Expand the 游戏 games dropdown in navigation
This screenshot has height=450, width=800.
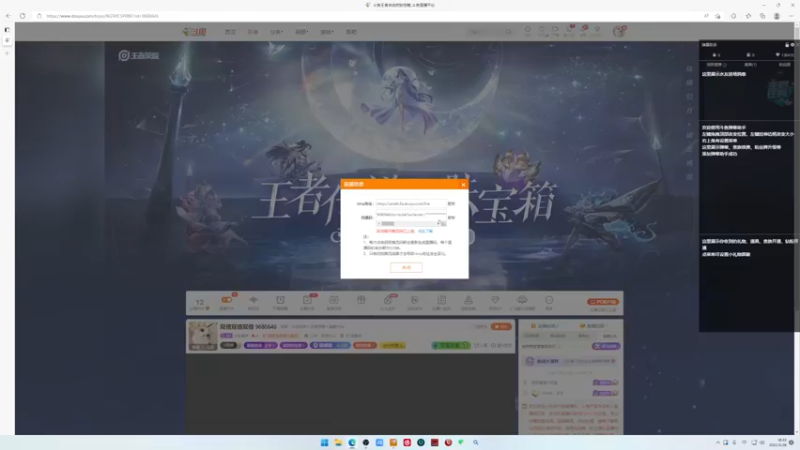tap(327, 32)
